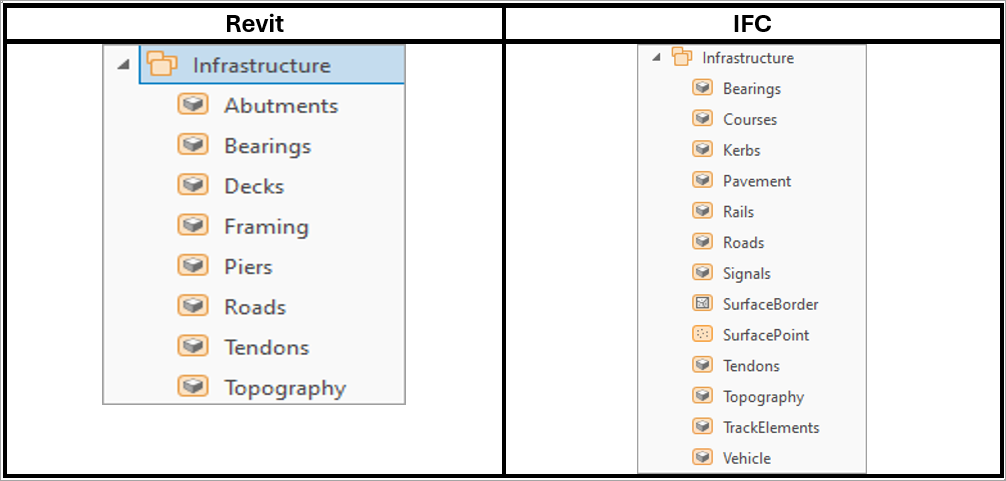Click the Revit Infrastructure group layer icon
The width and height of the screenshot is (1006, 481).
coord(160,65)
